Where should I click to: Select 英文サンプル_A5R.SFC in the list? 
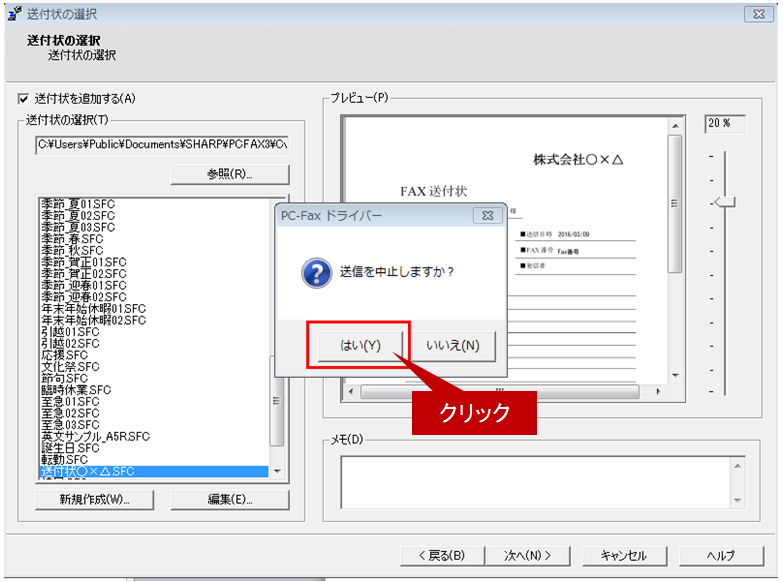[x=95, y=436]
